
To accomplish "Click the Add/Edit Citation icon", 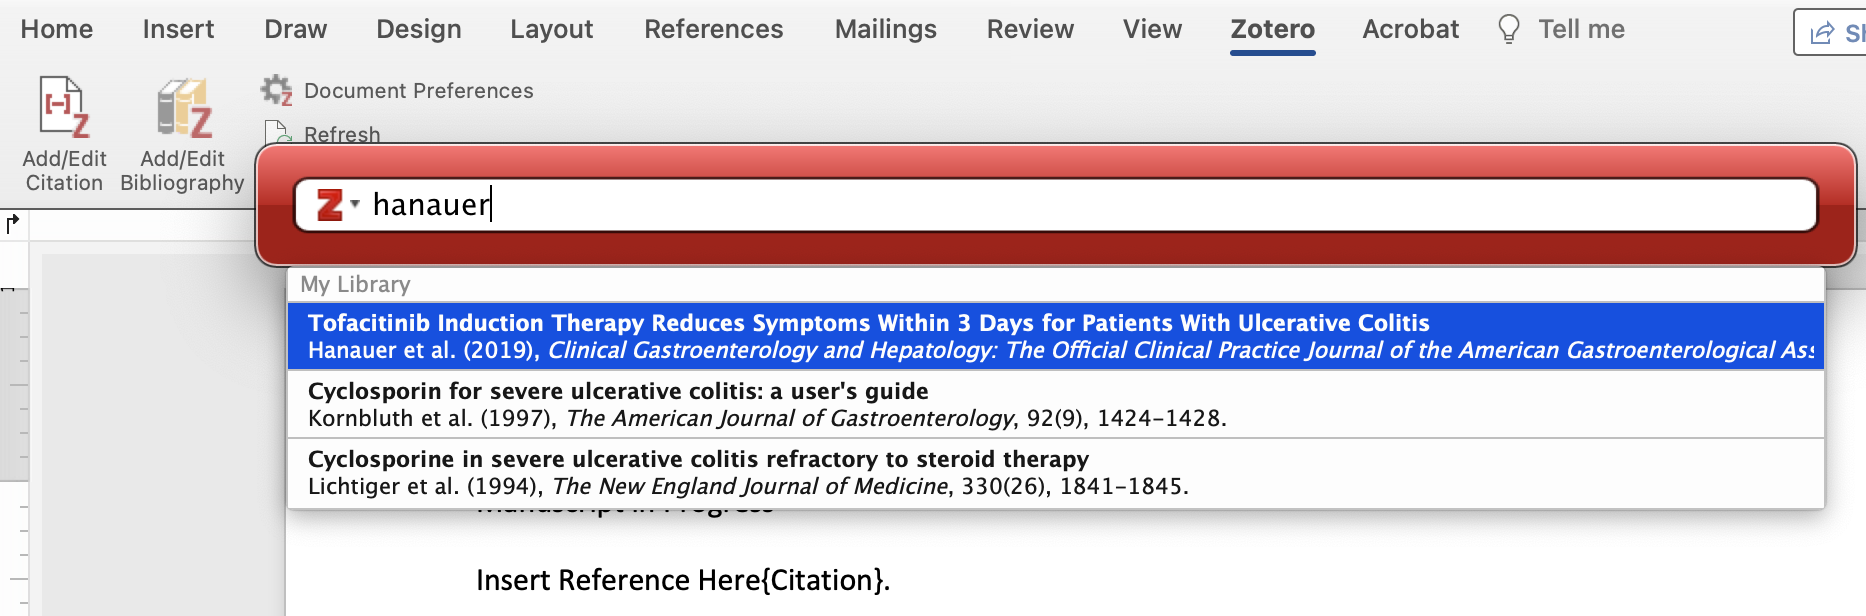I will coord(64,108).
